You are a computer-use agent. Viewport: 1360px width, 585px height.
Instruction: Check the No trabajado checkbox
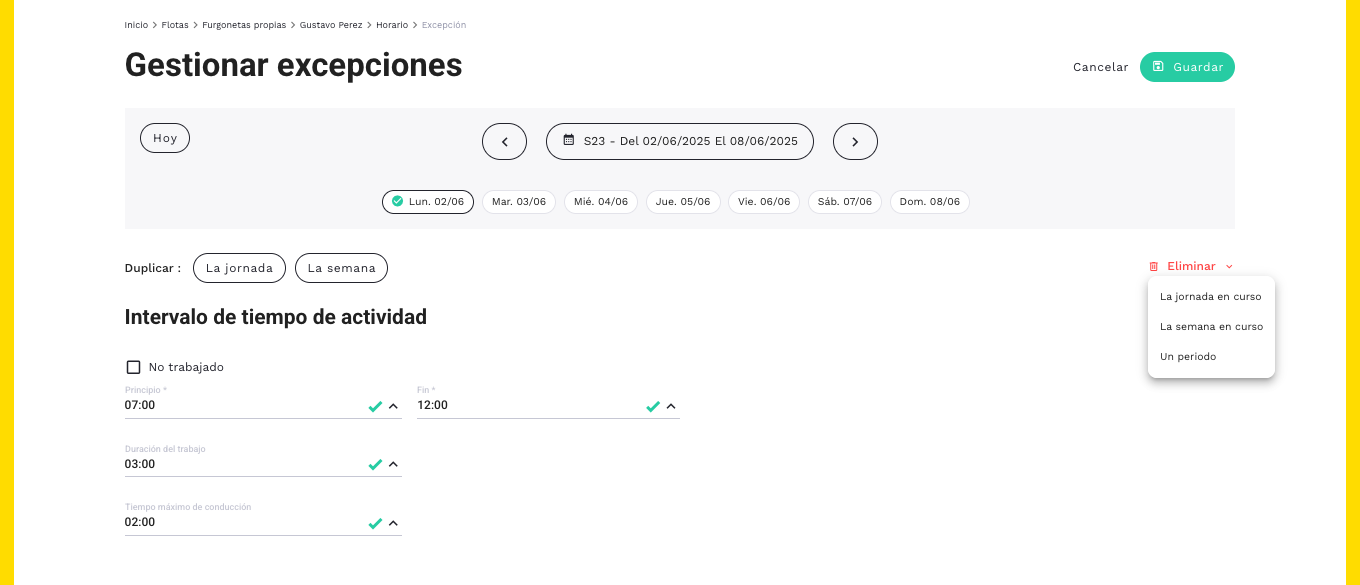click(133, 367)
